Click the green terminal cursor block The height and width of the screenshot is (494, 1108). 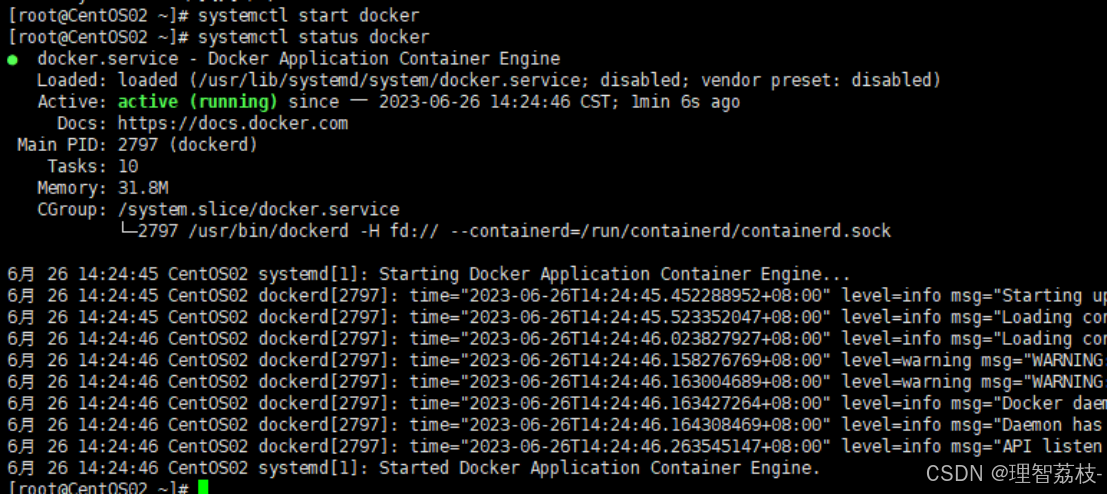(x=203, y=487)
